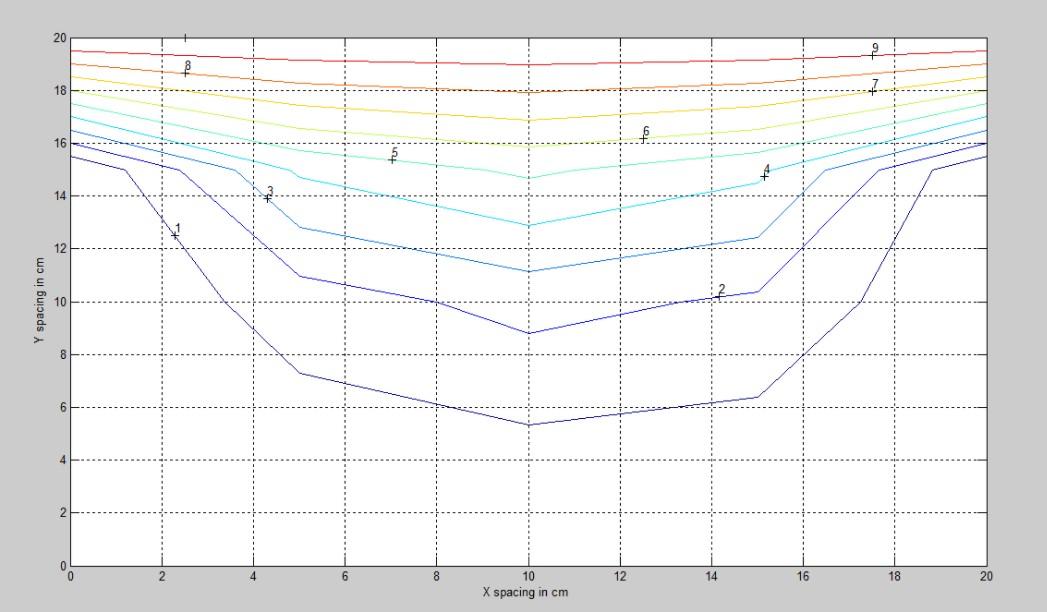Click the x-axis tick label 0
The image size is (1047, 612).
(x=71, y=577)
